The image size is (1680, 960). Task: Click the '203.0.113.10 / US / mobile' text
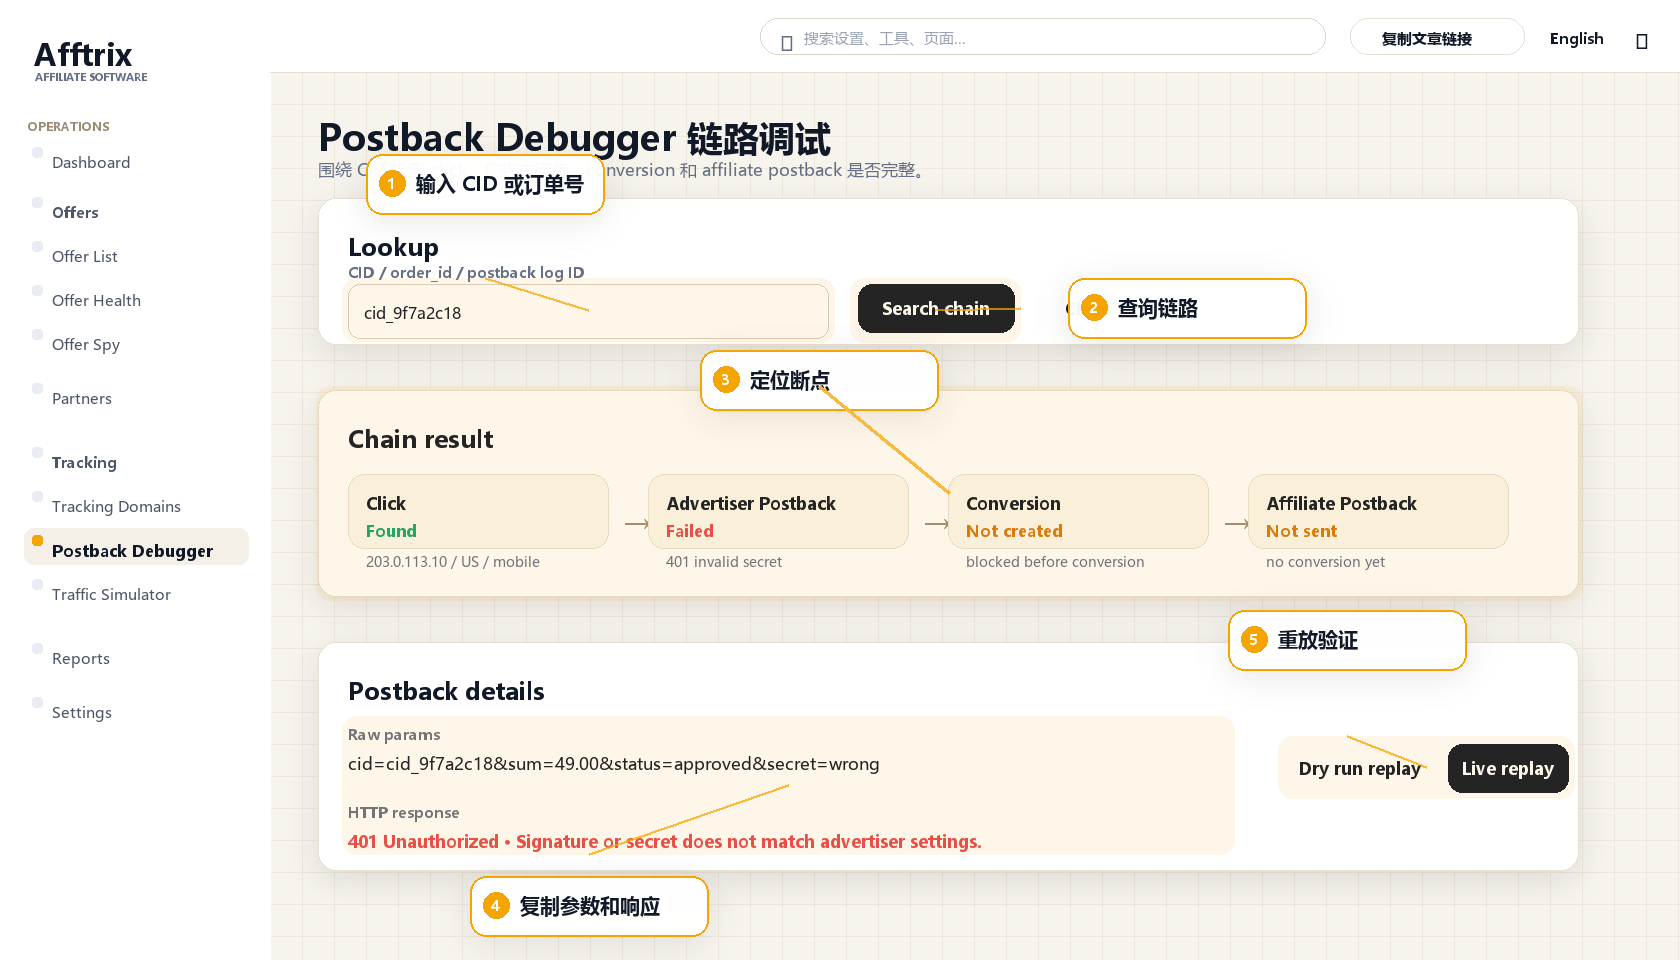click(x=453, y=562)
